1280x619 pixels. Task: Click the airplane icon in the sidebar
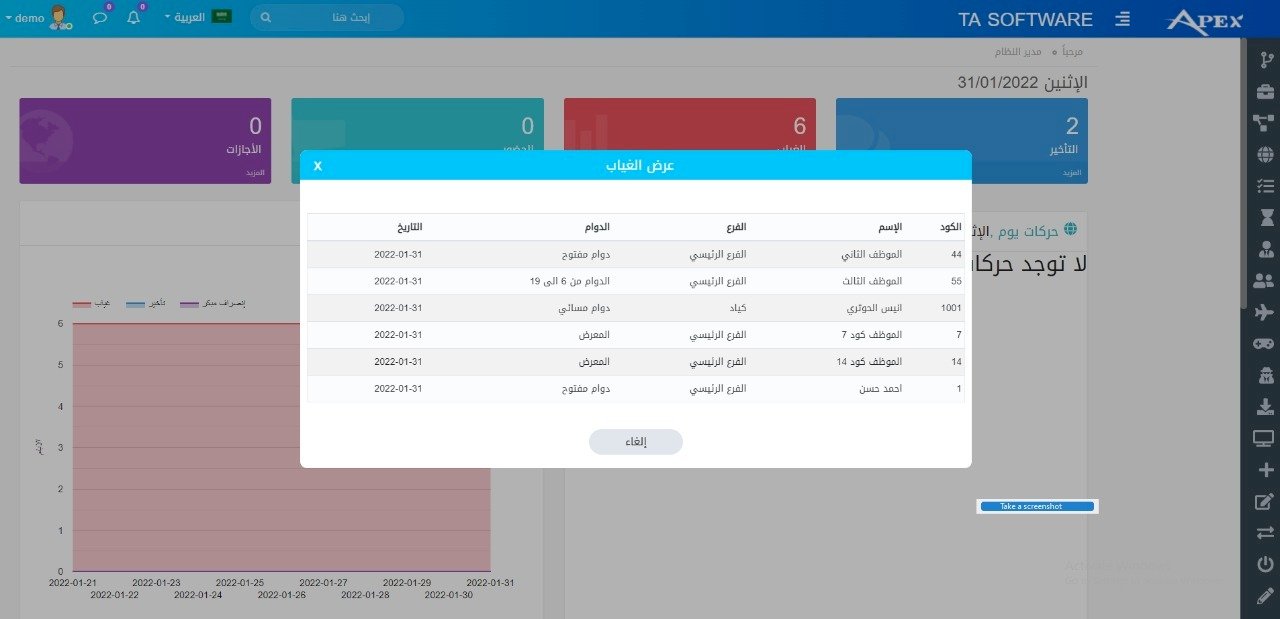[x=1264, y=313]
